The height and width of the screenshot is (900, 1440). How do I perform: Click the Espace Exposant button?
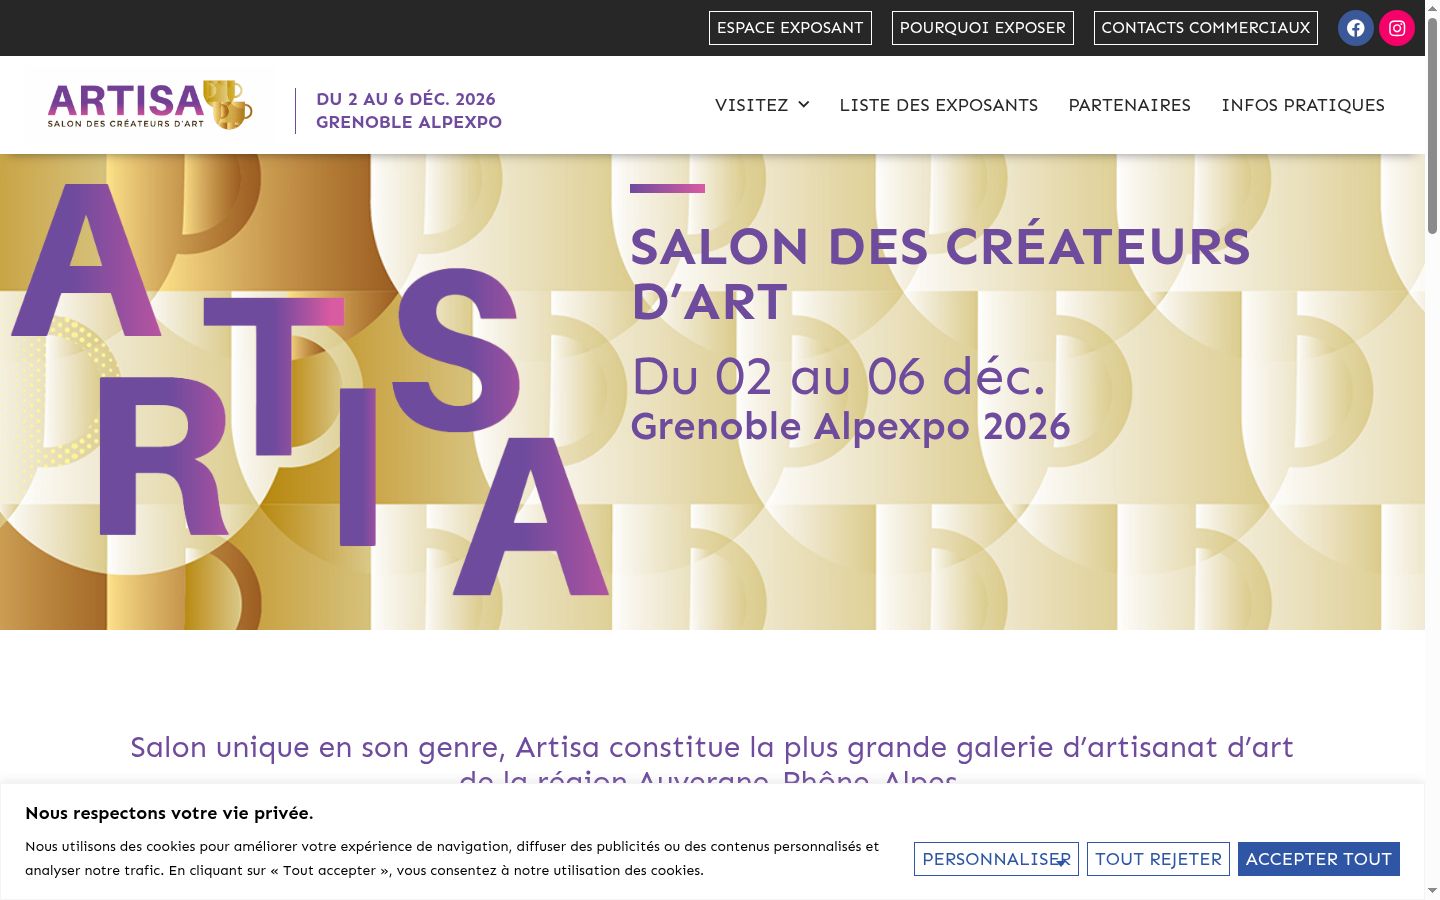click(790, 28)
